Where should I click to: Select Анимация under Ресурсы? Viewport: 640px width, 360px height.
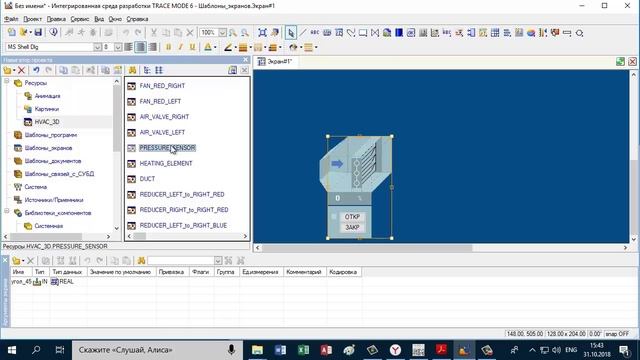[47, 96]
